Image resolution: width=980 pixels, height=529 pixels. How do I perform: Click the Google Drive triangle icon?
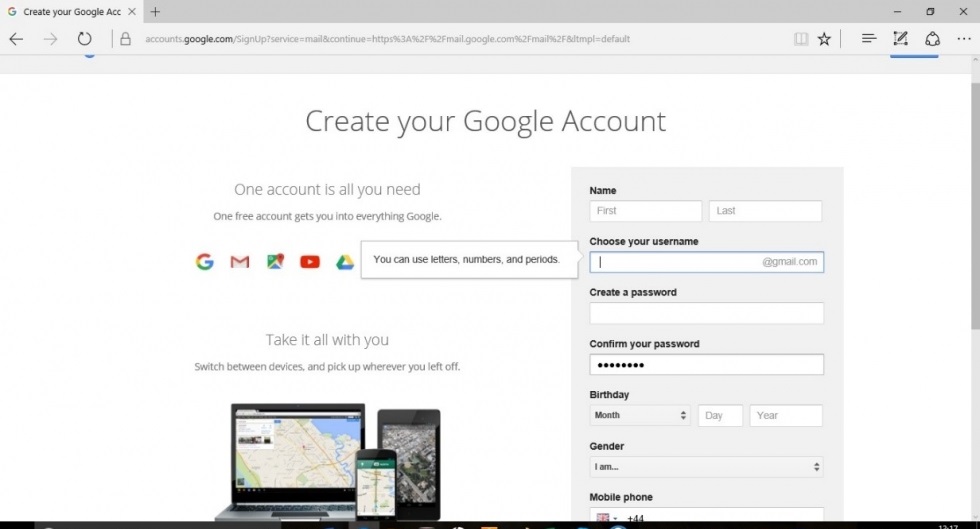(345, 262)
